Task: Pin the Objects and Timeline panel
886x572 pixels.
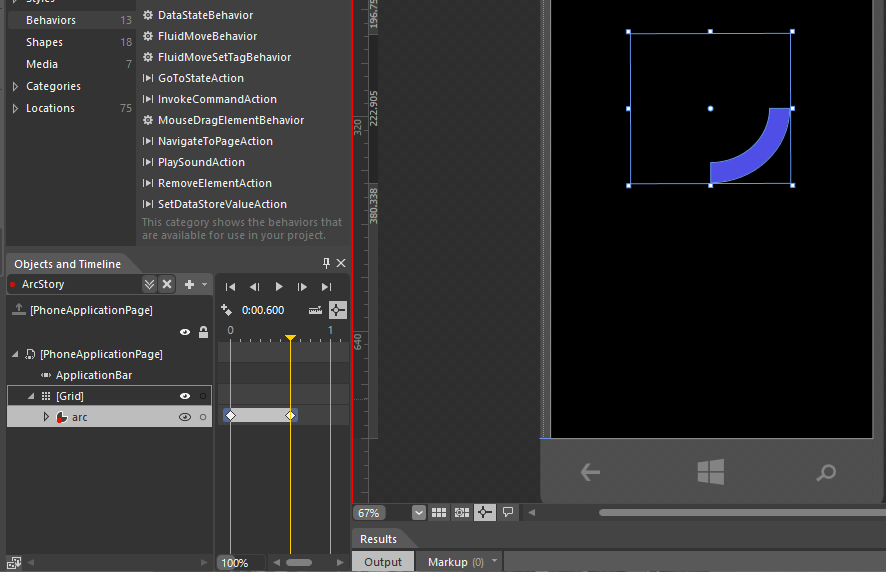Action: click(326, 264)
